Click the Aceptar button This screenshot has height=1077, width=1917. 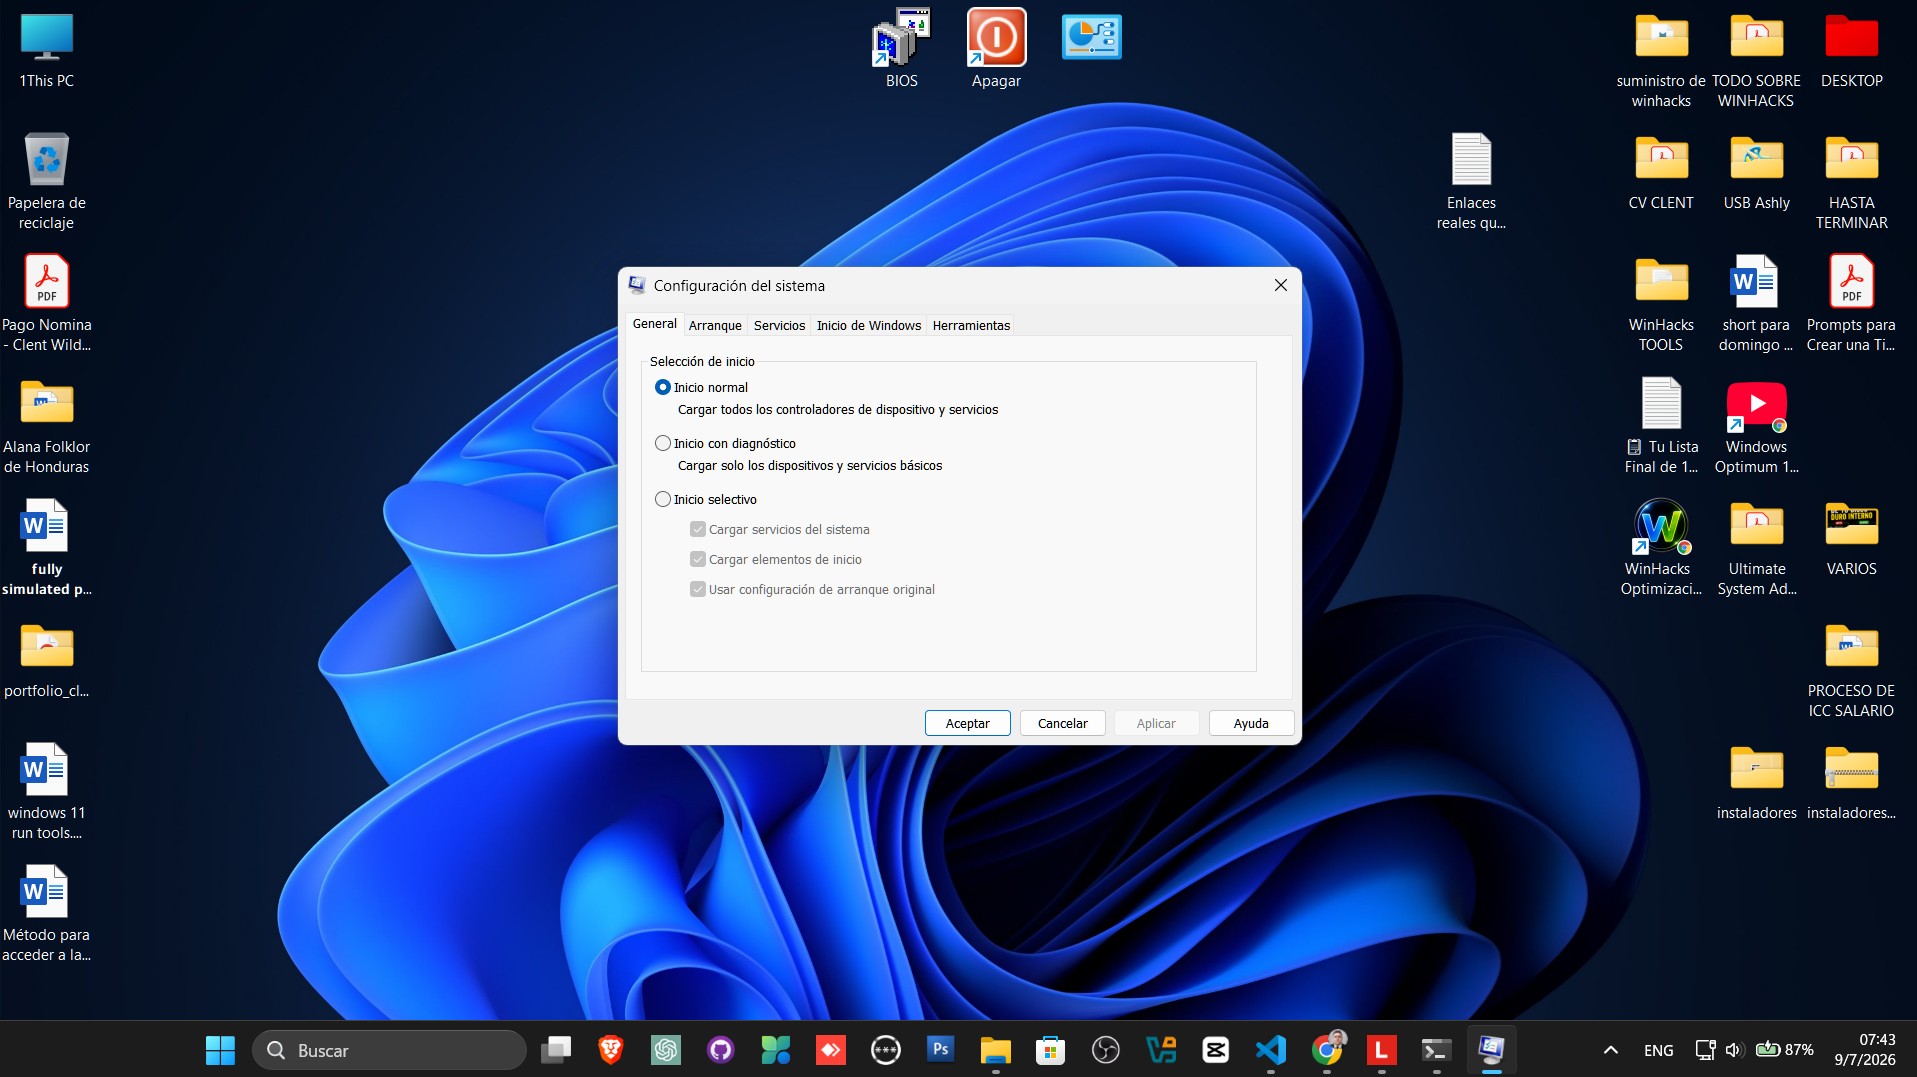coord(967,723)
